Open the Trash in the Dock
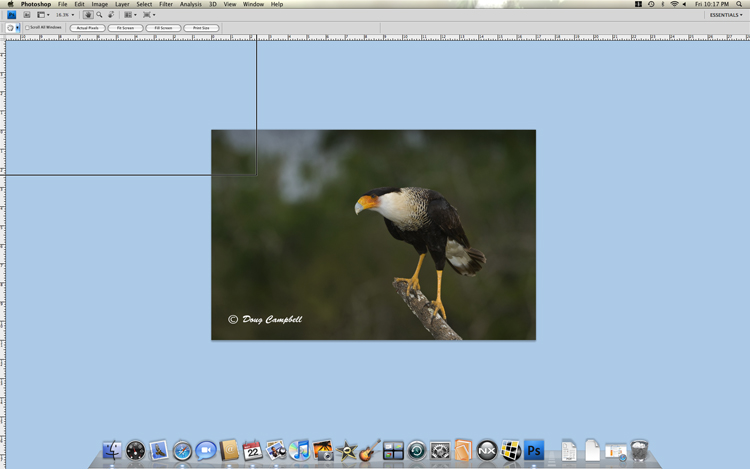750x469 pixels. point(639,451)
